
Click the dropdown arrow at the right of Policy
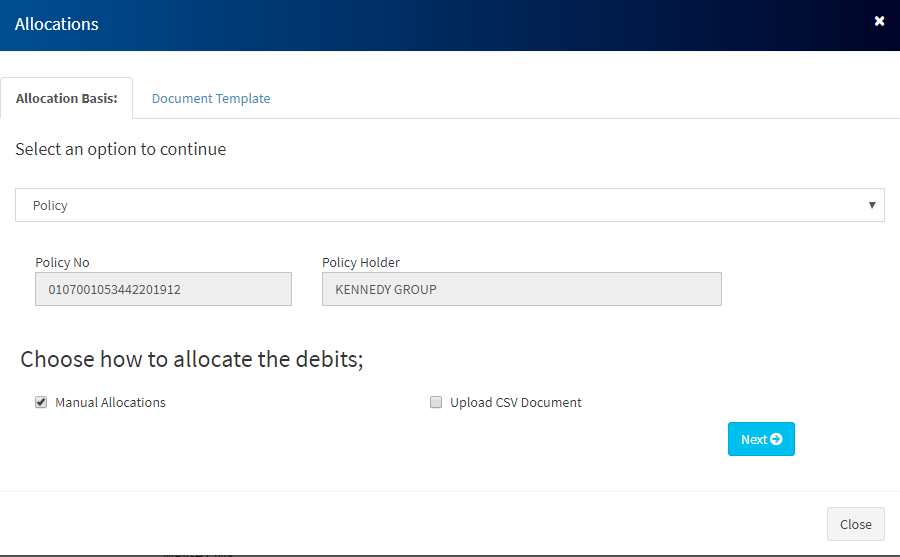pos(872,205)
